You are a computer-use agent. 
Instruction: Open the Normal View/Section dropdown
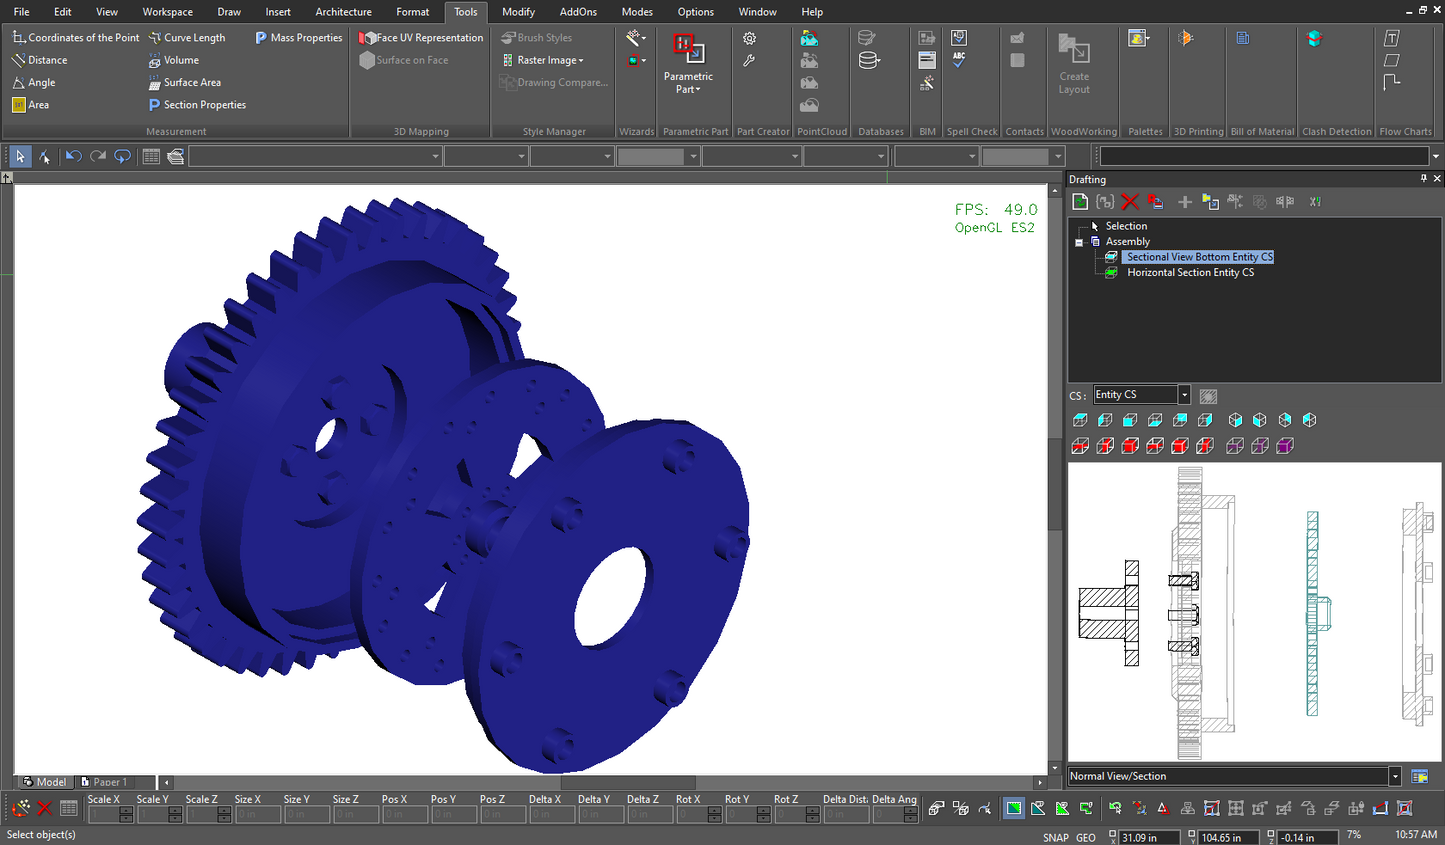point(1396,775)
